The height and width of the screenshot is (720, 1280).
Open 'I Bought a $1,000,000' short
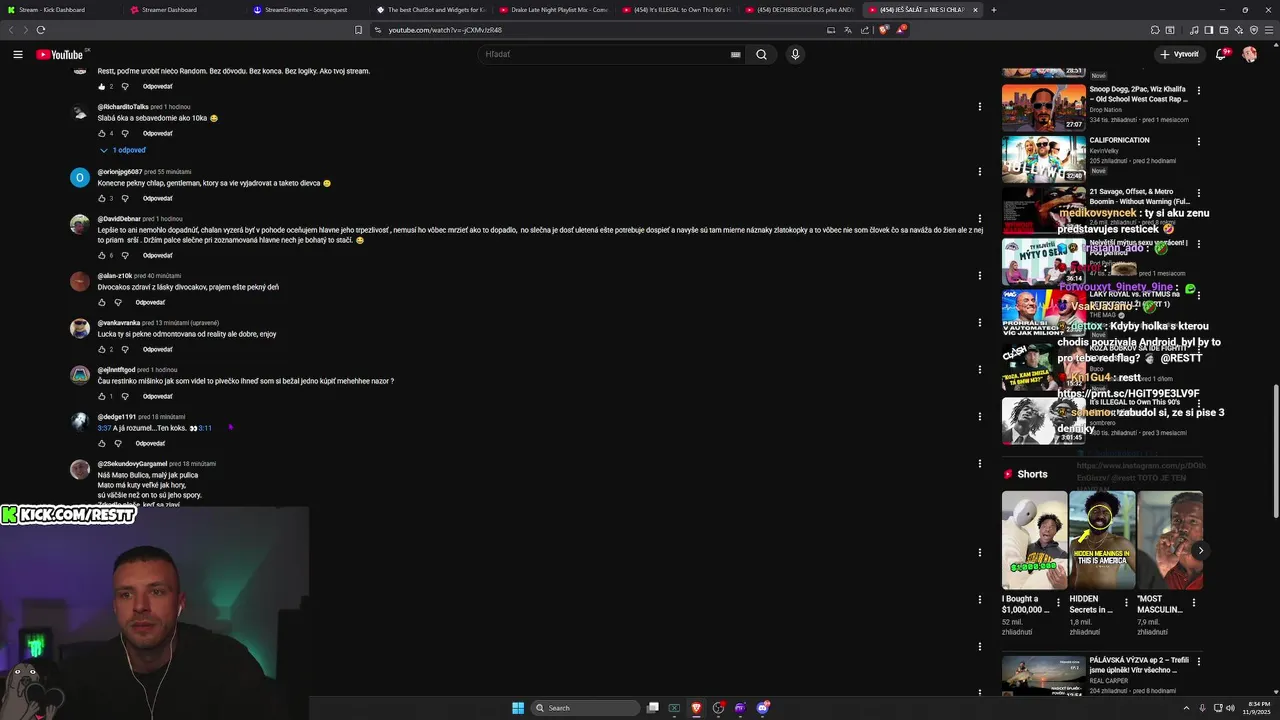pos(1034,540)
